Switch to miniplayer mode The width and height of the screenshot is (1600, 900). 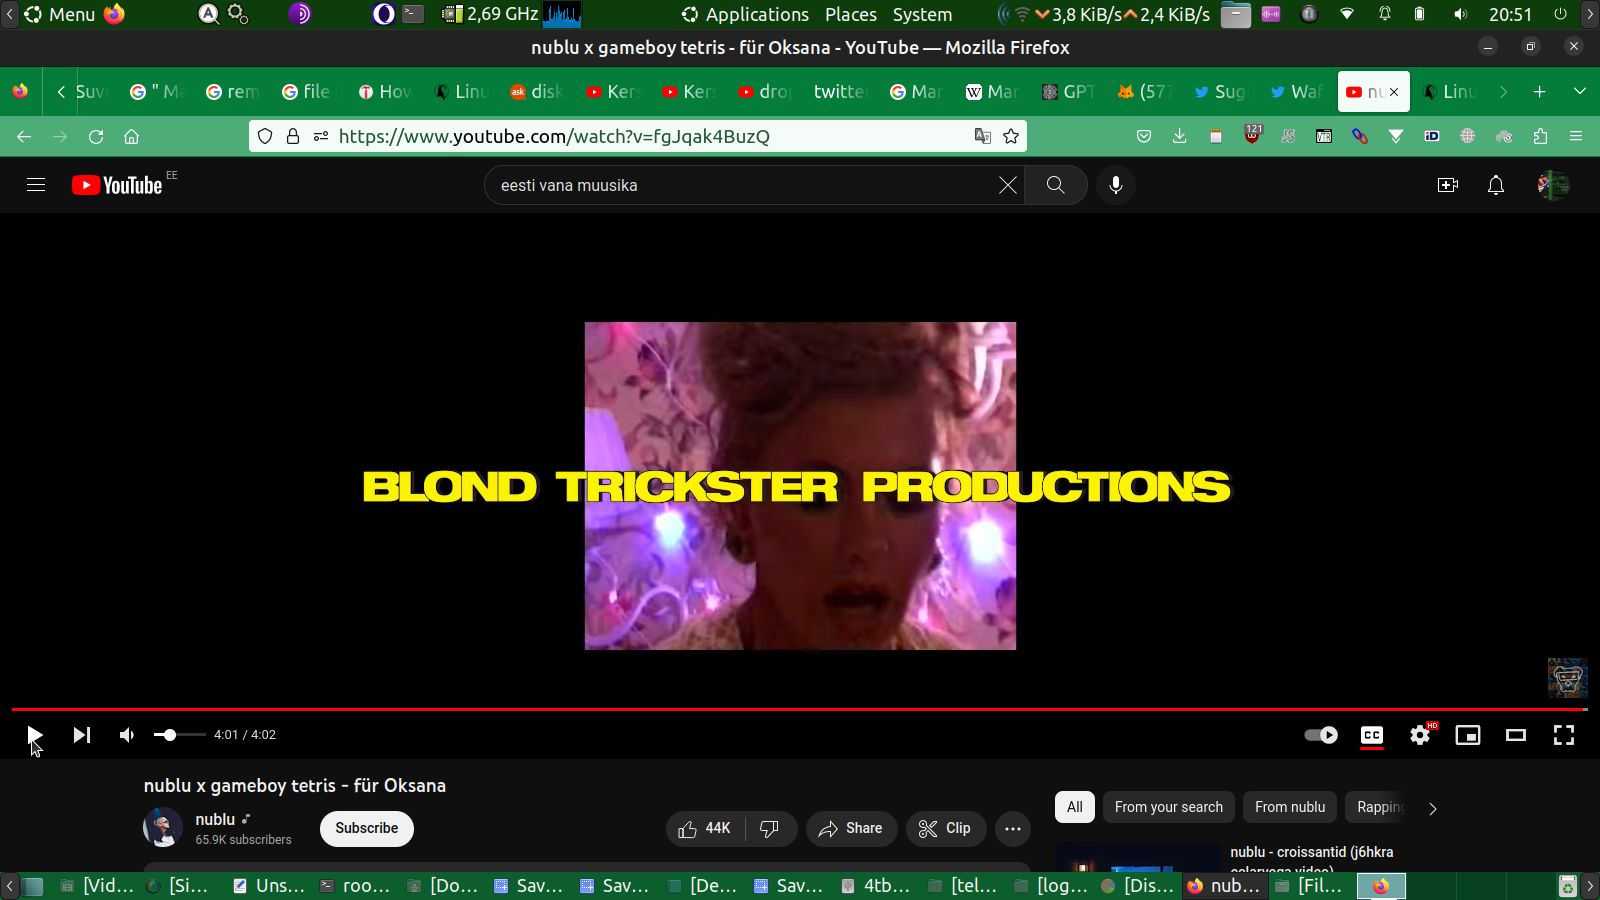click(1468, 735)
